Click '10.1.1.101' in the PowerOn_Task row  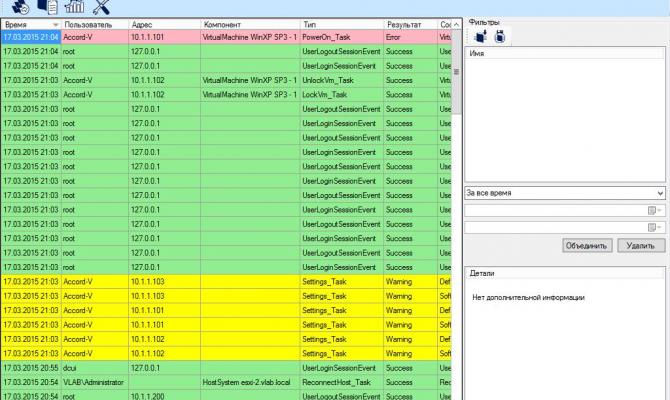[x=164, y=37]
